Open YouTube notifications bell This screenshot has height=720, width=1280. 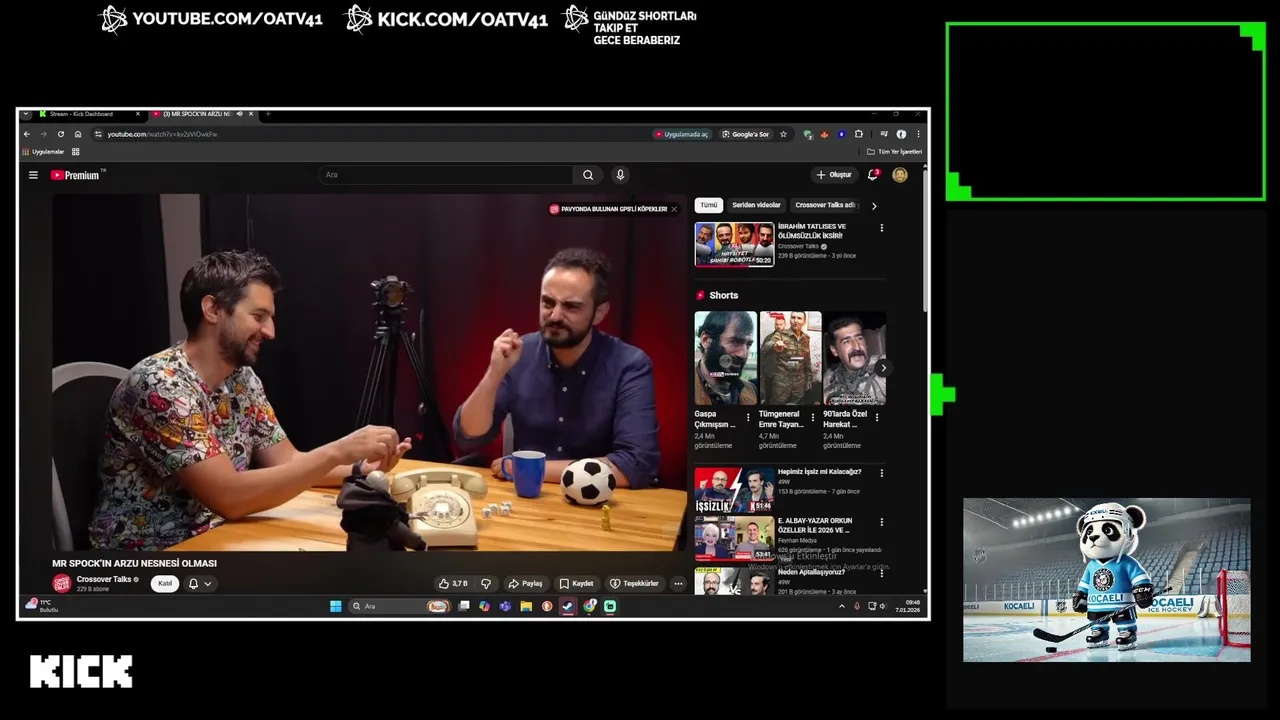(872, 175)
